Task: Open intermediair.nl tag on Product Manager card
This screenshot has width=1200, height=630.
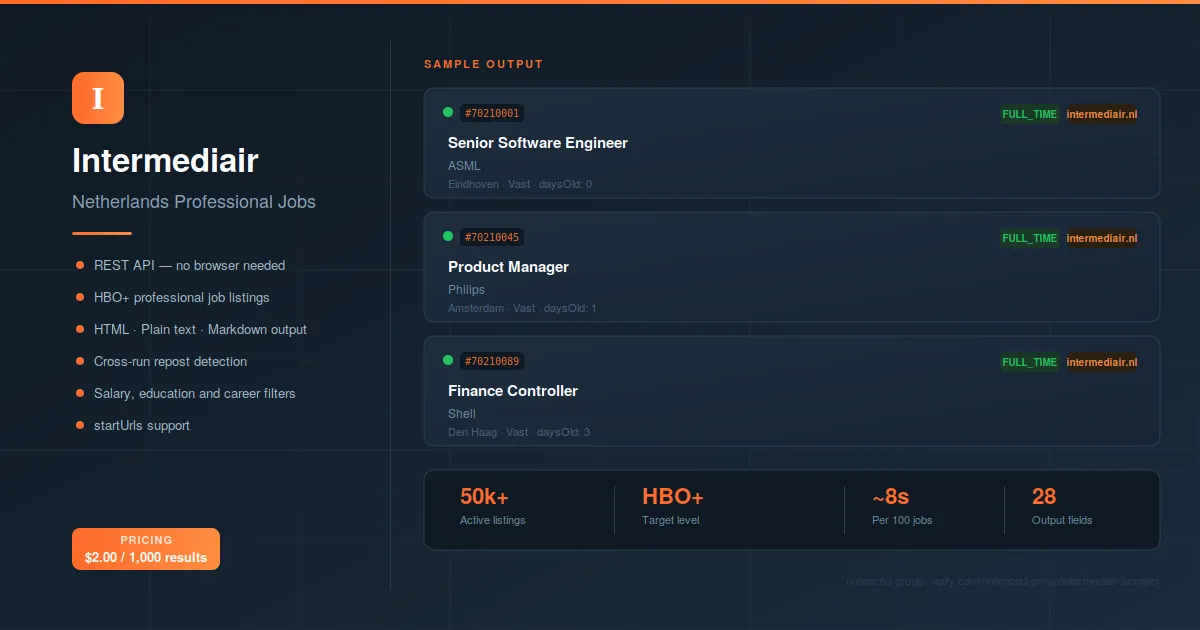Action: (x=1101, y=238)
